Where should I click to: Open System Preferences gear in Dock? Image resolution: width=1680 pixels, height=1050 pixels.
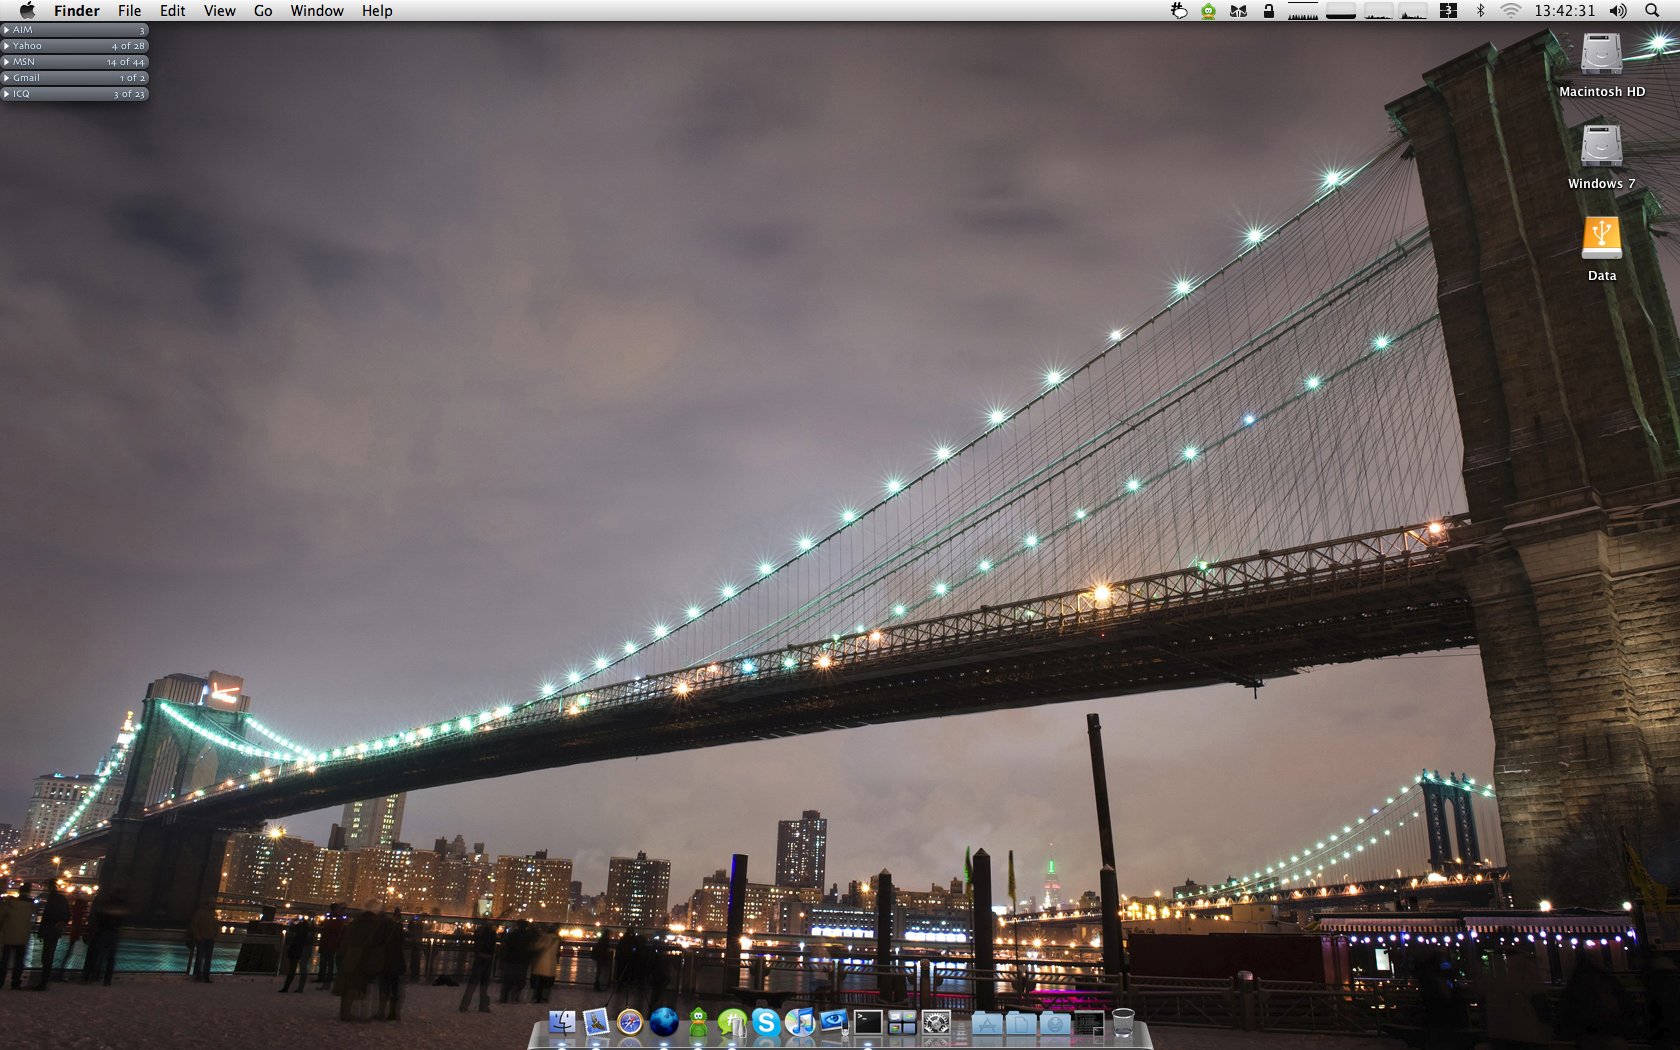pyautogui.click(x=936, y=1022)
